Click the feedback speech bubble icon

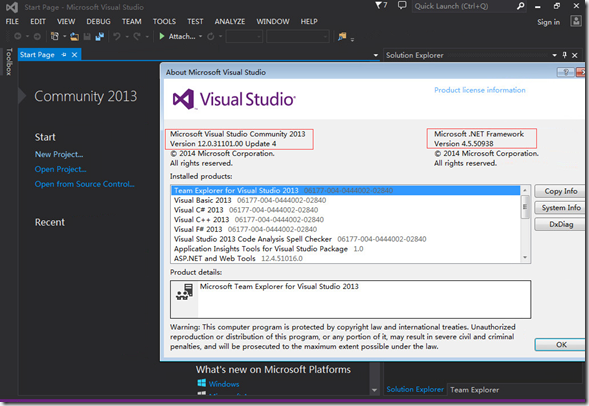tap(402, 5)
